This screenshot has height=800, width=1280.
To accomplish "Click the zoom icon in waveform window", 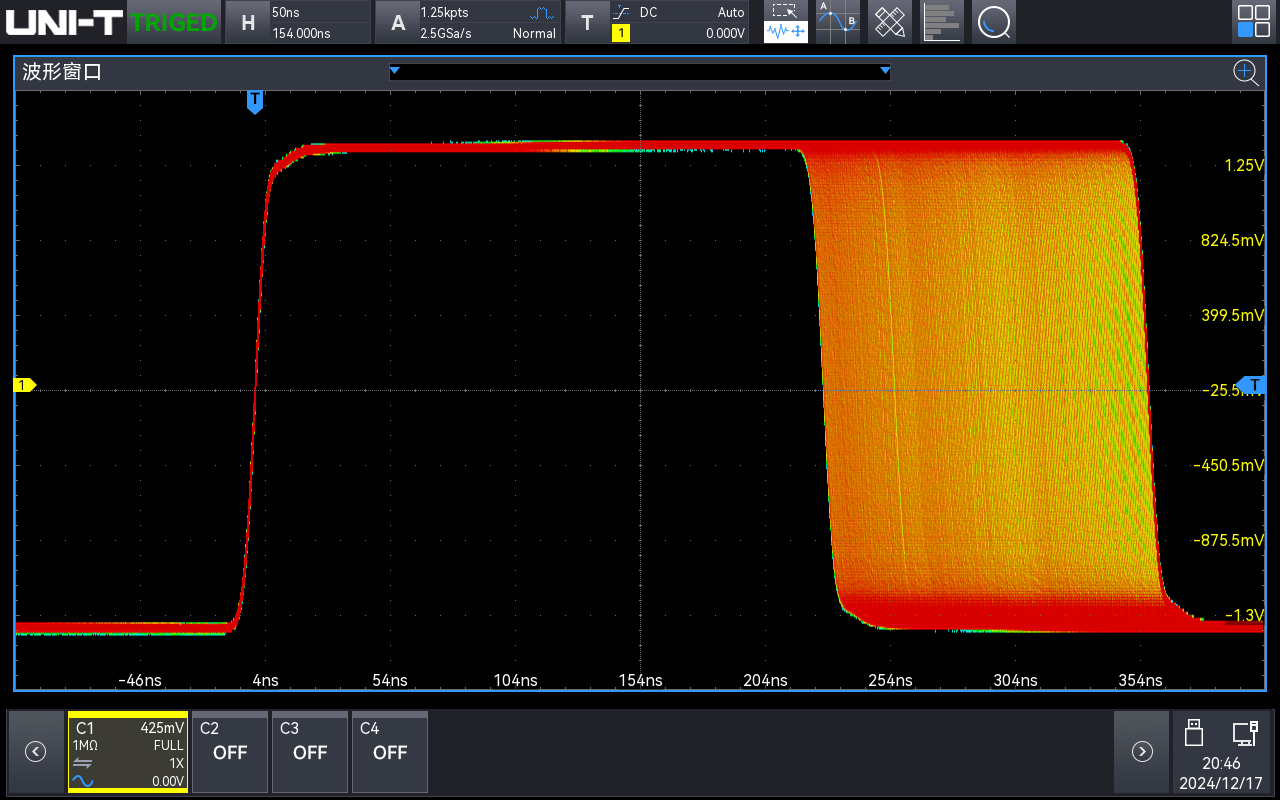I will pyautogui.click(x=1245, y=72).
